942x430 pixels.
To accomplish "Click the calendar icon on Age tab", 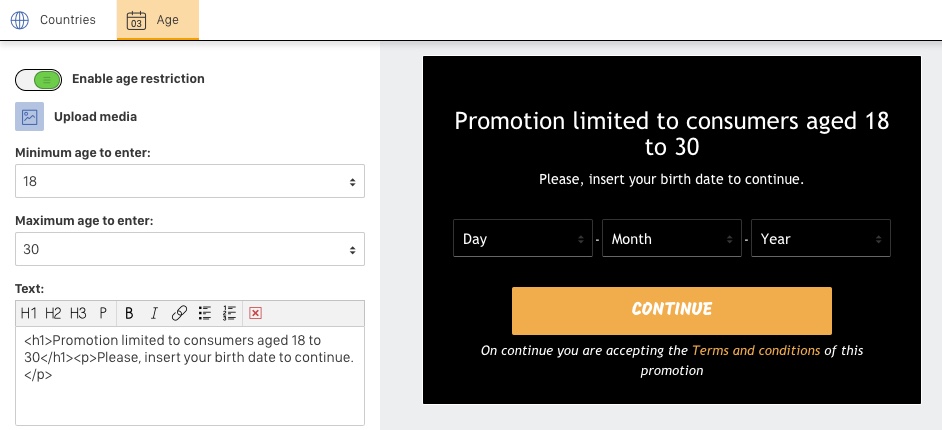I will coord(136,20).
